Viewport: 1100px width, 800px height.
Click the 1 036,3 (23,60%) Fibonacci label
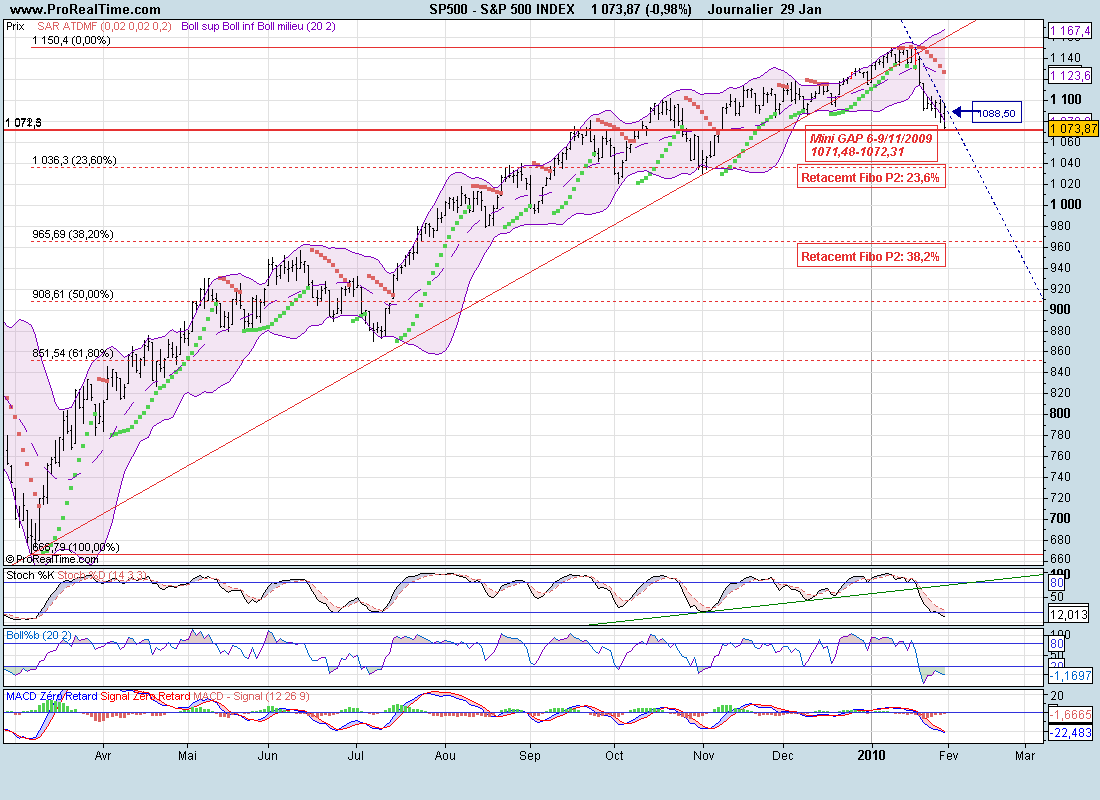[x=74, y=160]
